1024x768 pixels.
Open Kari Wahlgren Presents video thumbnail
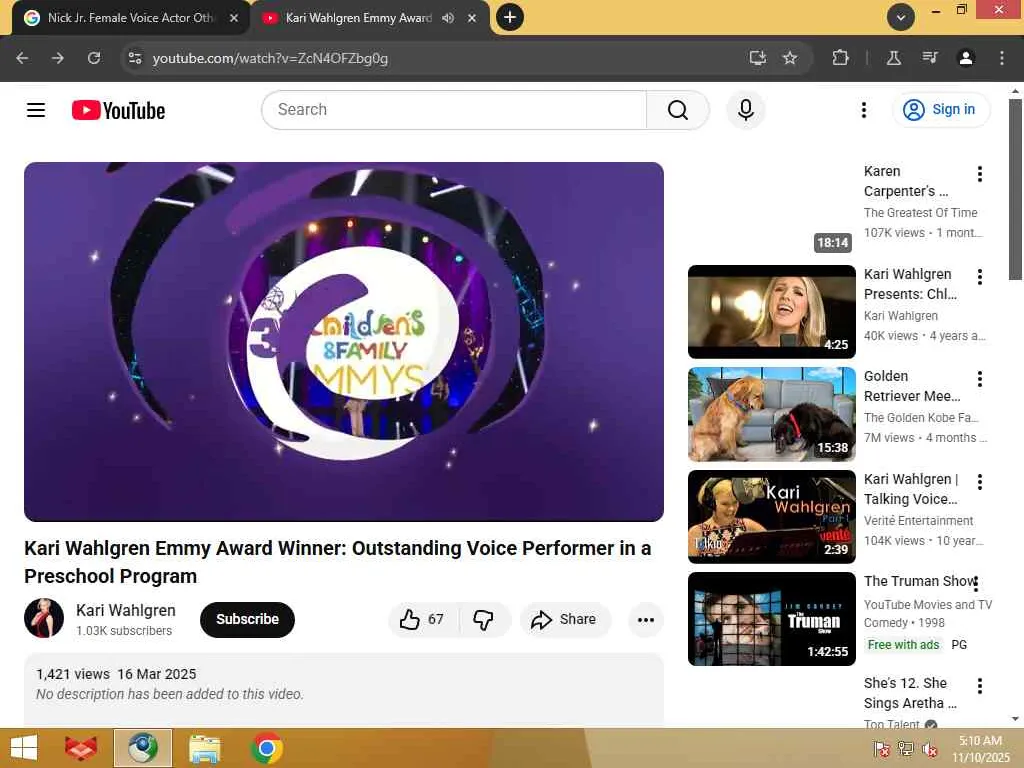point(771,312)
